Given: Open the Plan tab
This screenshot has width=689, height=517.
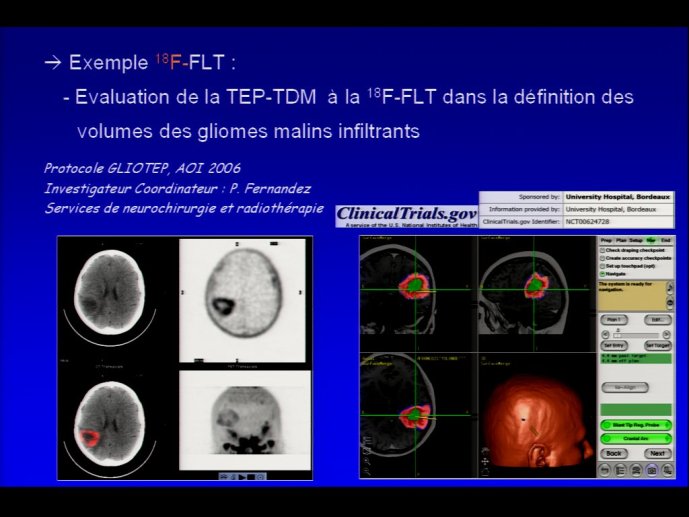Looking at the screenshot, I should (621, 240).
